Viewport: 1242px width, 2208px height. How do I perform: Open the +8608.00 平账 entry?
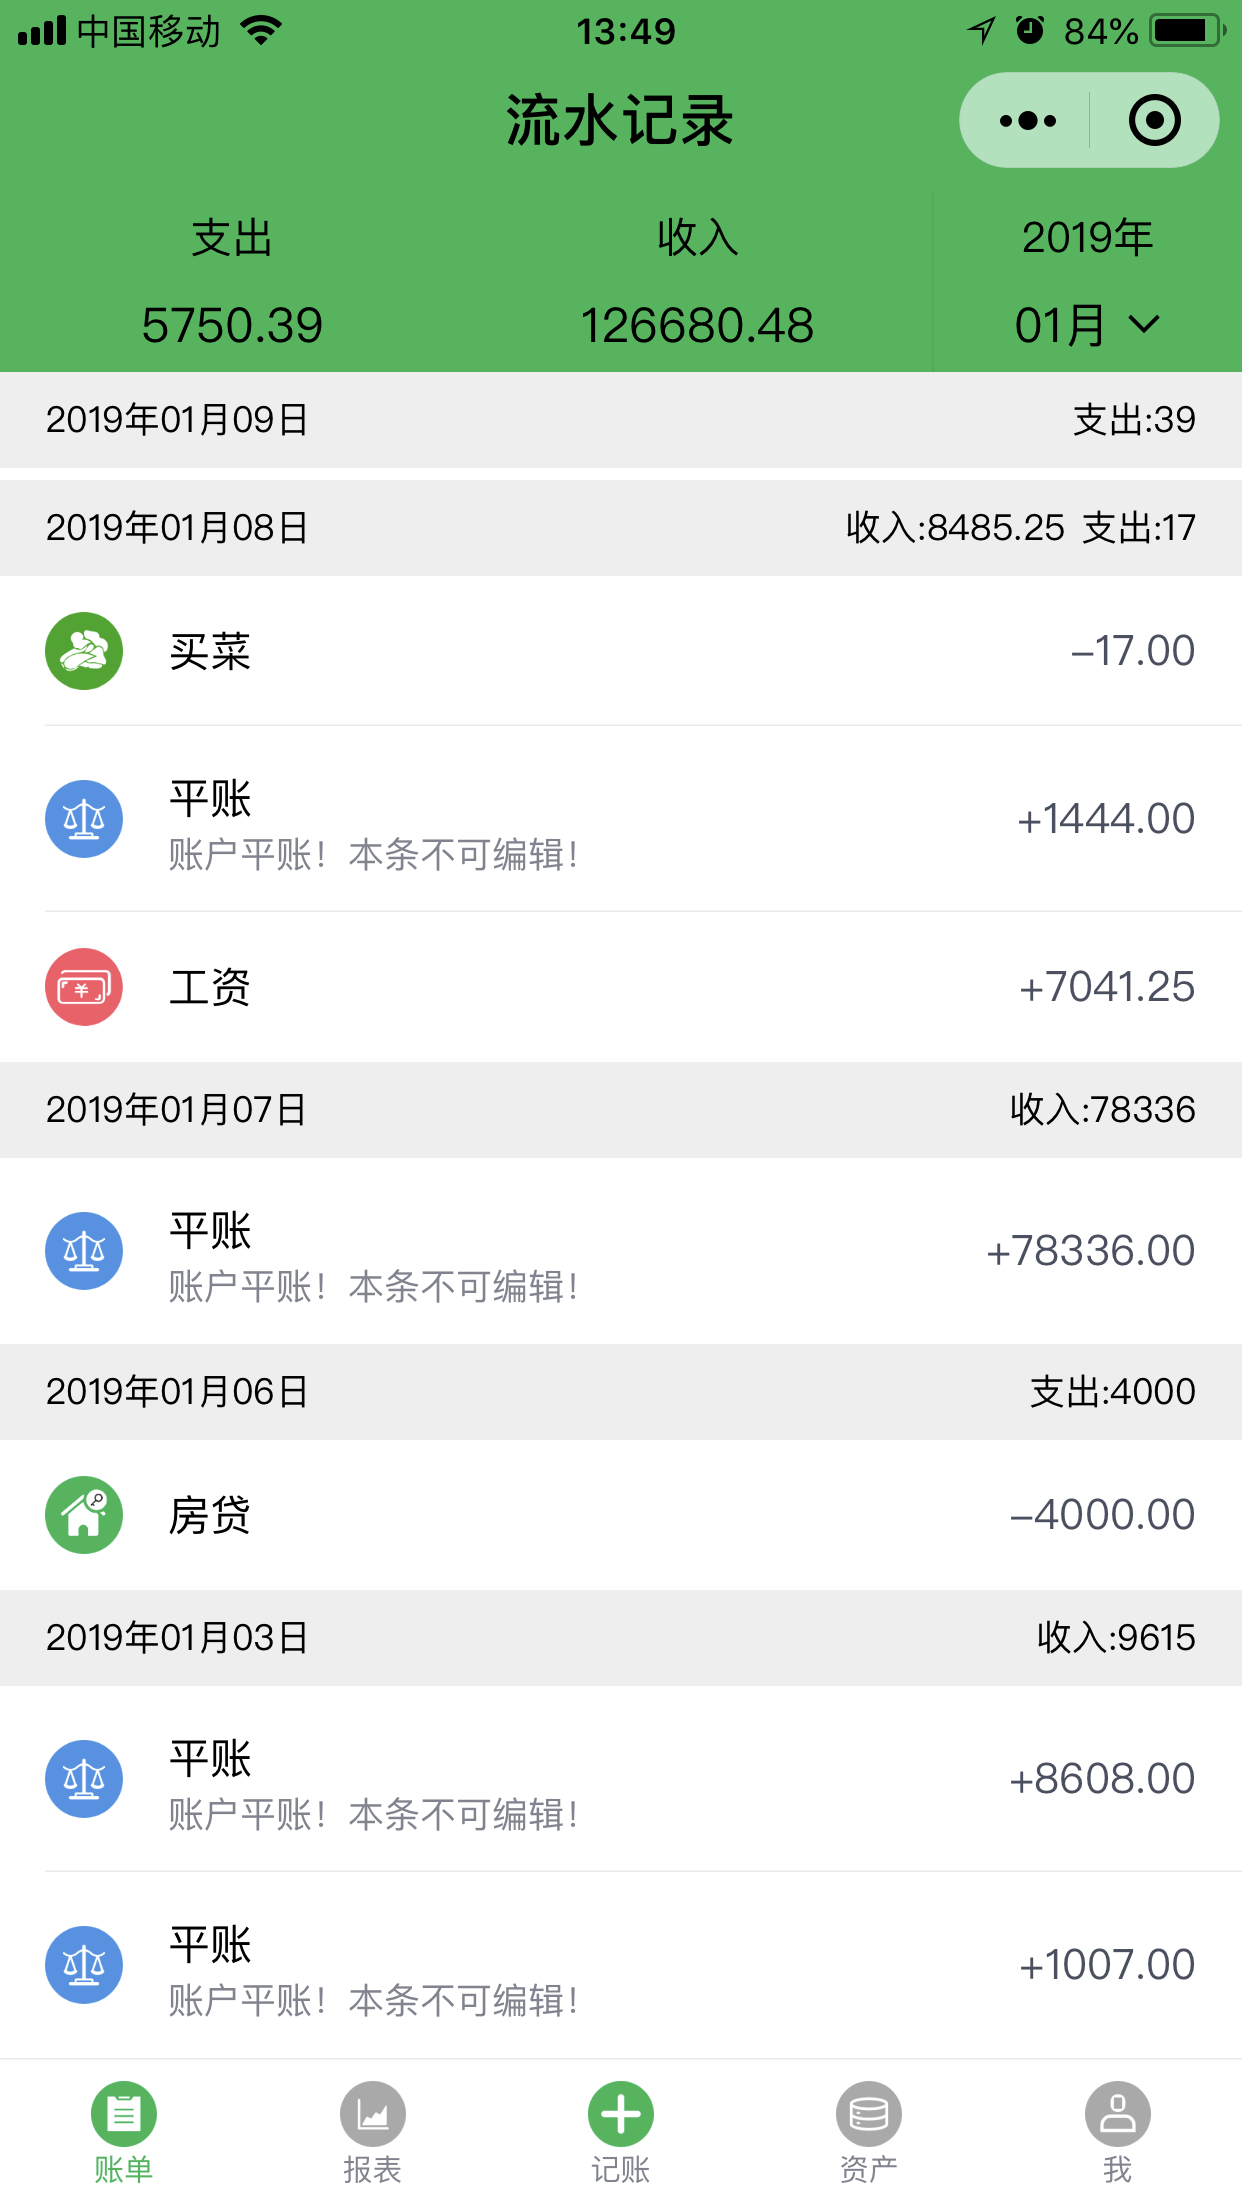click(x=621, y=1779)
